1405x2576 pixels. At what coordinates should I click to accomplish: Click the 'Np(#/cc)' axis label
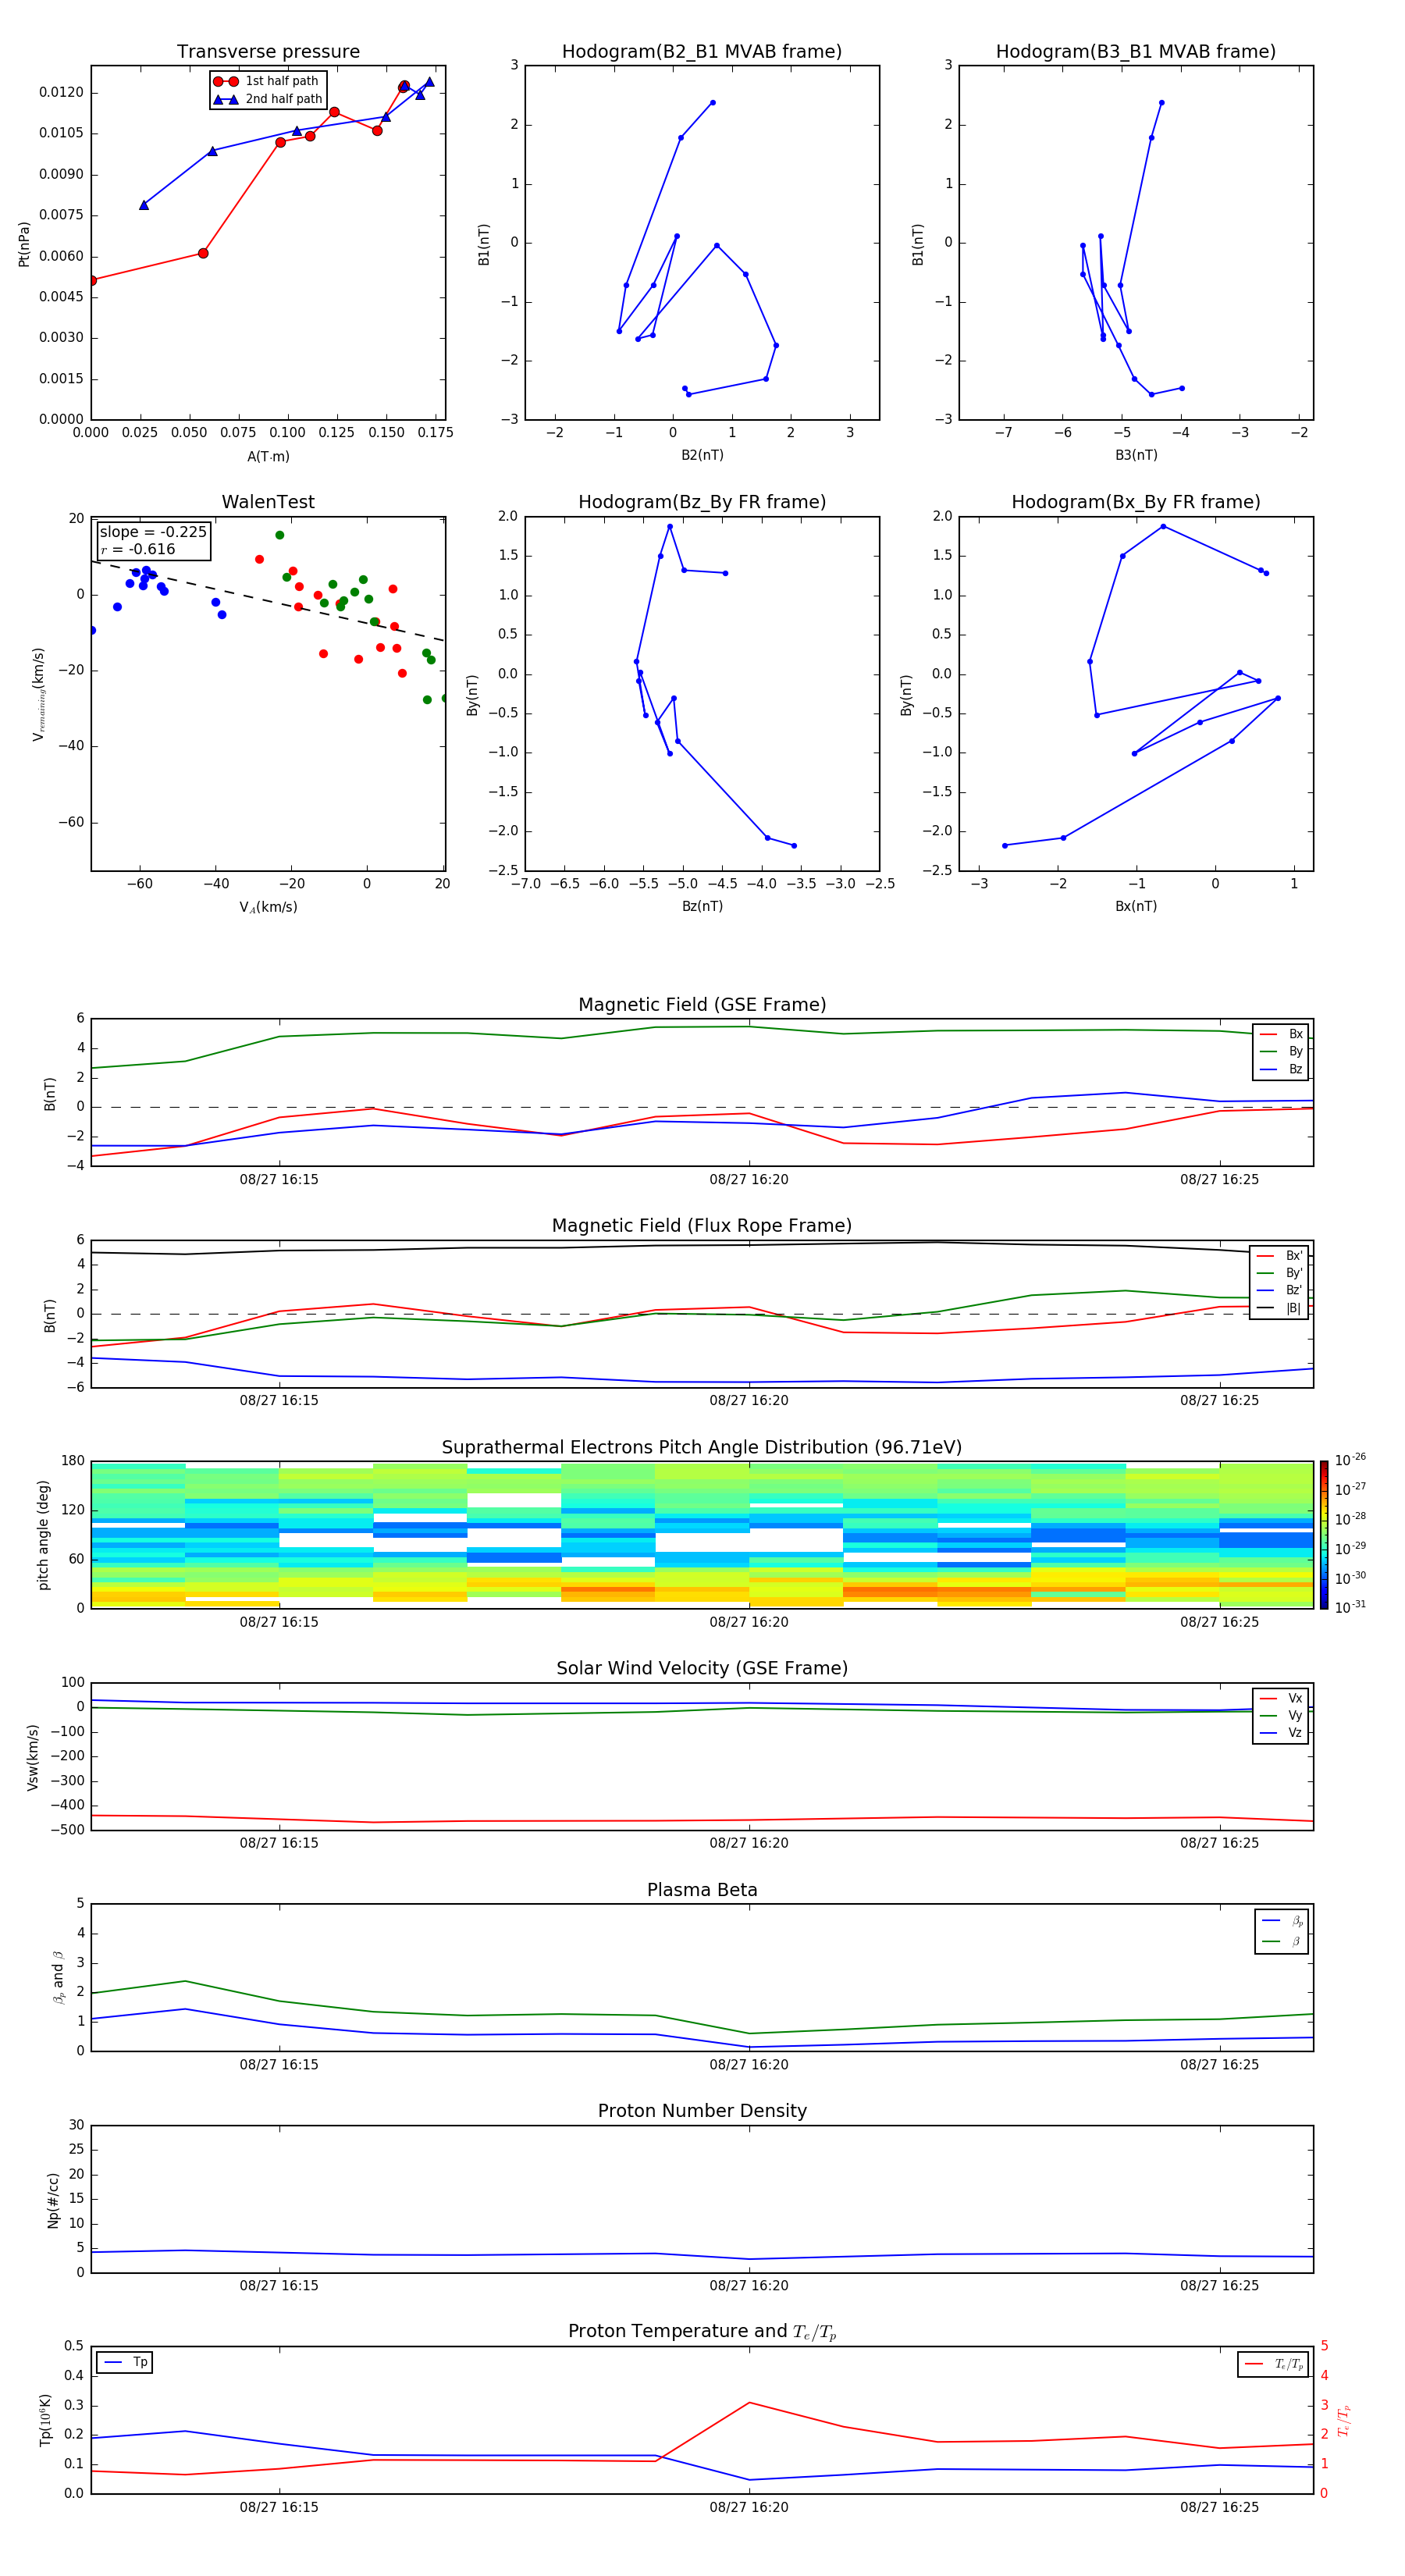[53, 2200]
